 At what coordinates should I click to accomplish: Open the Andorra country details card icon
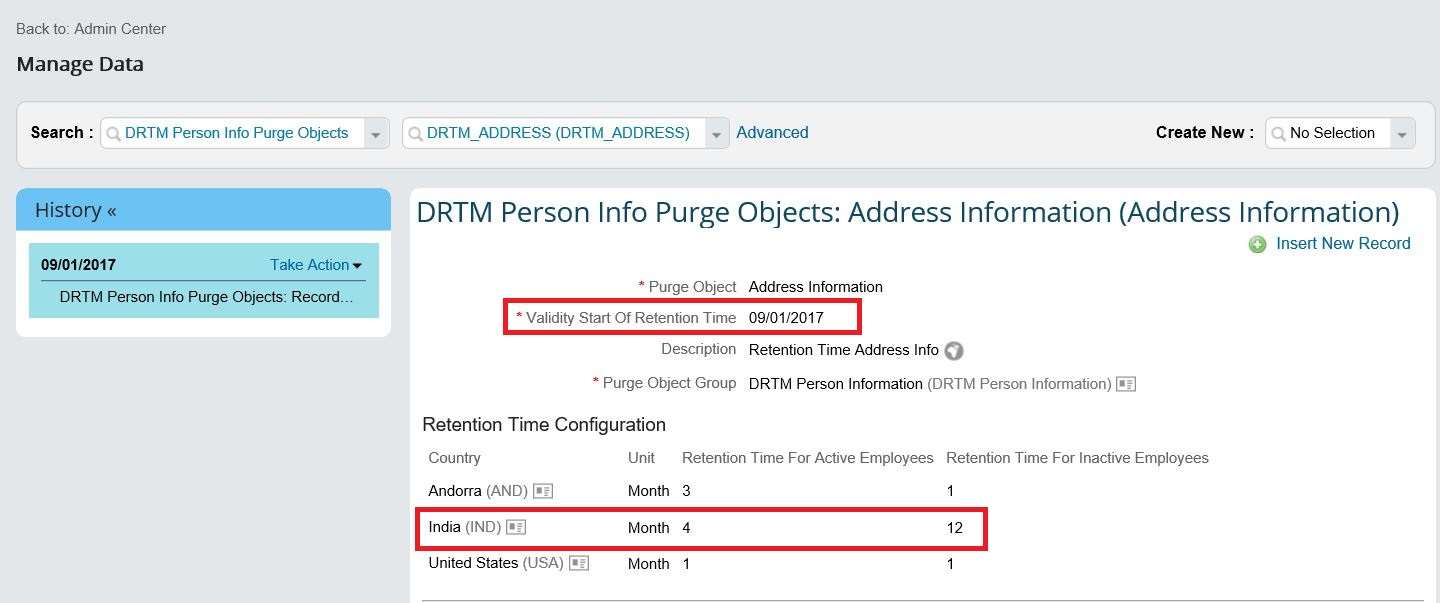[543, 491]
